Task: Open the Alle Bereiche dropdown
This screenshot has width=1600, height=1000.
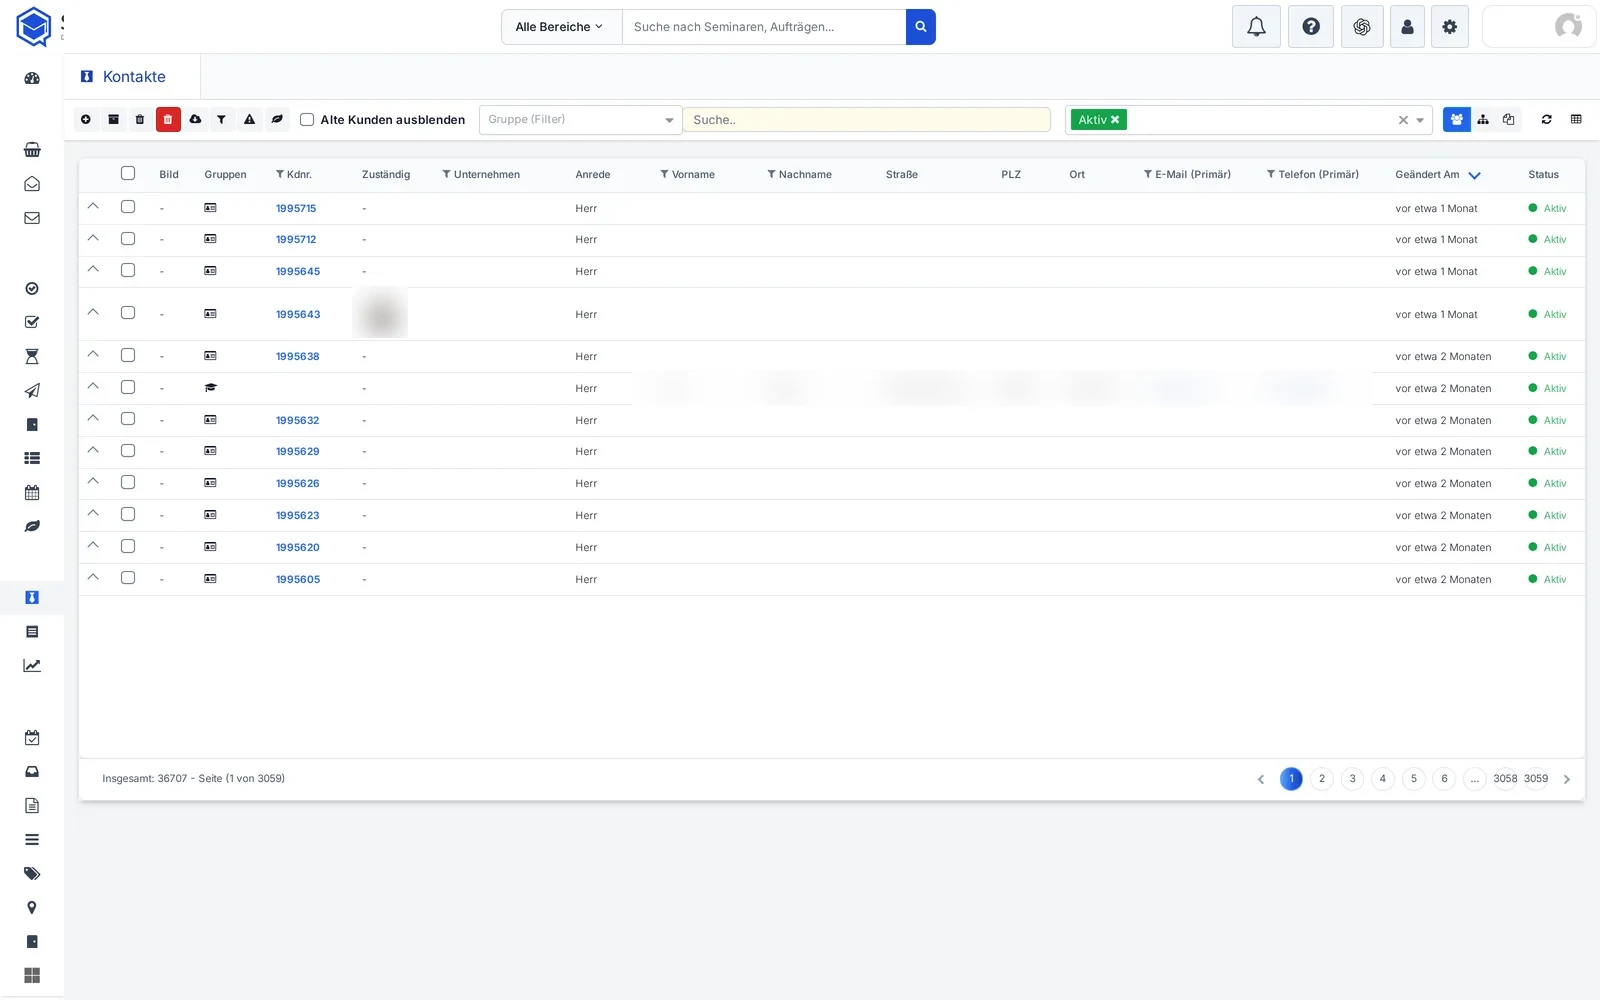Action: click(561, 27)
